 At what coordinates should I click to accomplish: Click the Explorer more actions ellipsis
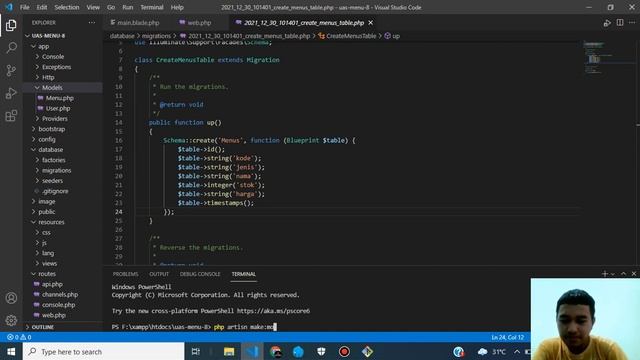[91, 23]
